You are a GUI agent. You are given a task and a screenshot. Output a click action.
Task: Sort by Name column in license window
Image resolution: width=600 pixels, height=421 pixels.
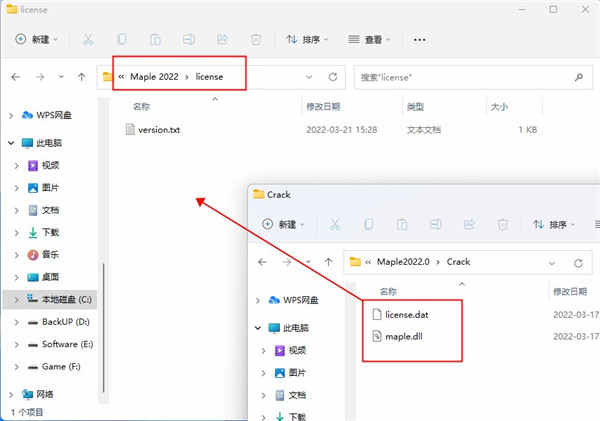141,107
